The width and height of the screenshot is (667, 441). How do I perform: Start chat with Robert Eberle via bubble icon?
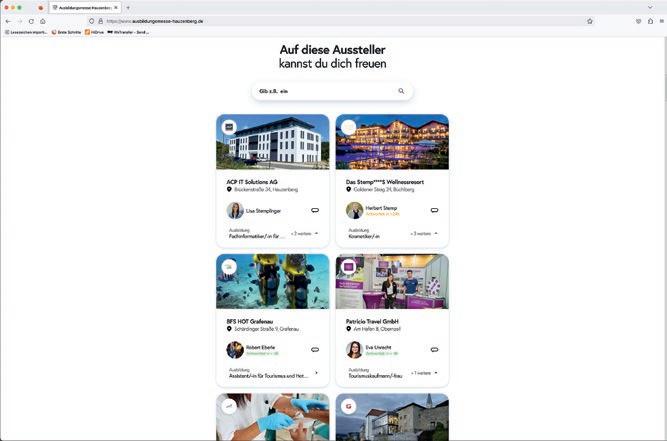[315, 350]
